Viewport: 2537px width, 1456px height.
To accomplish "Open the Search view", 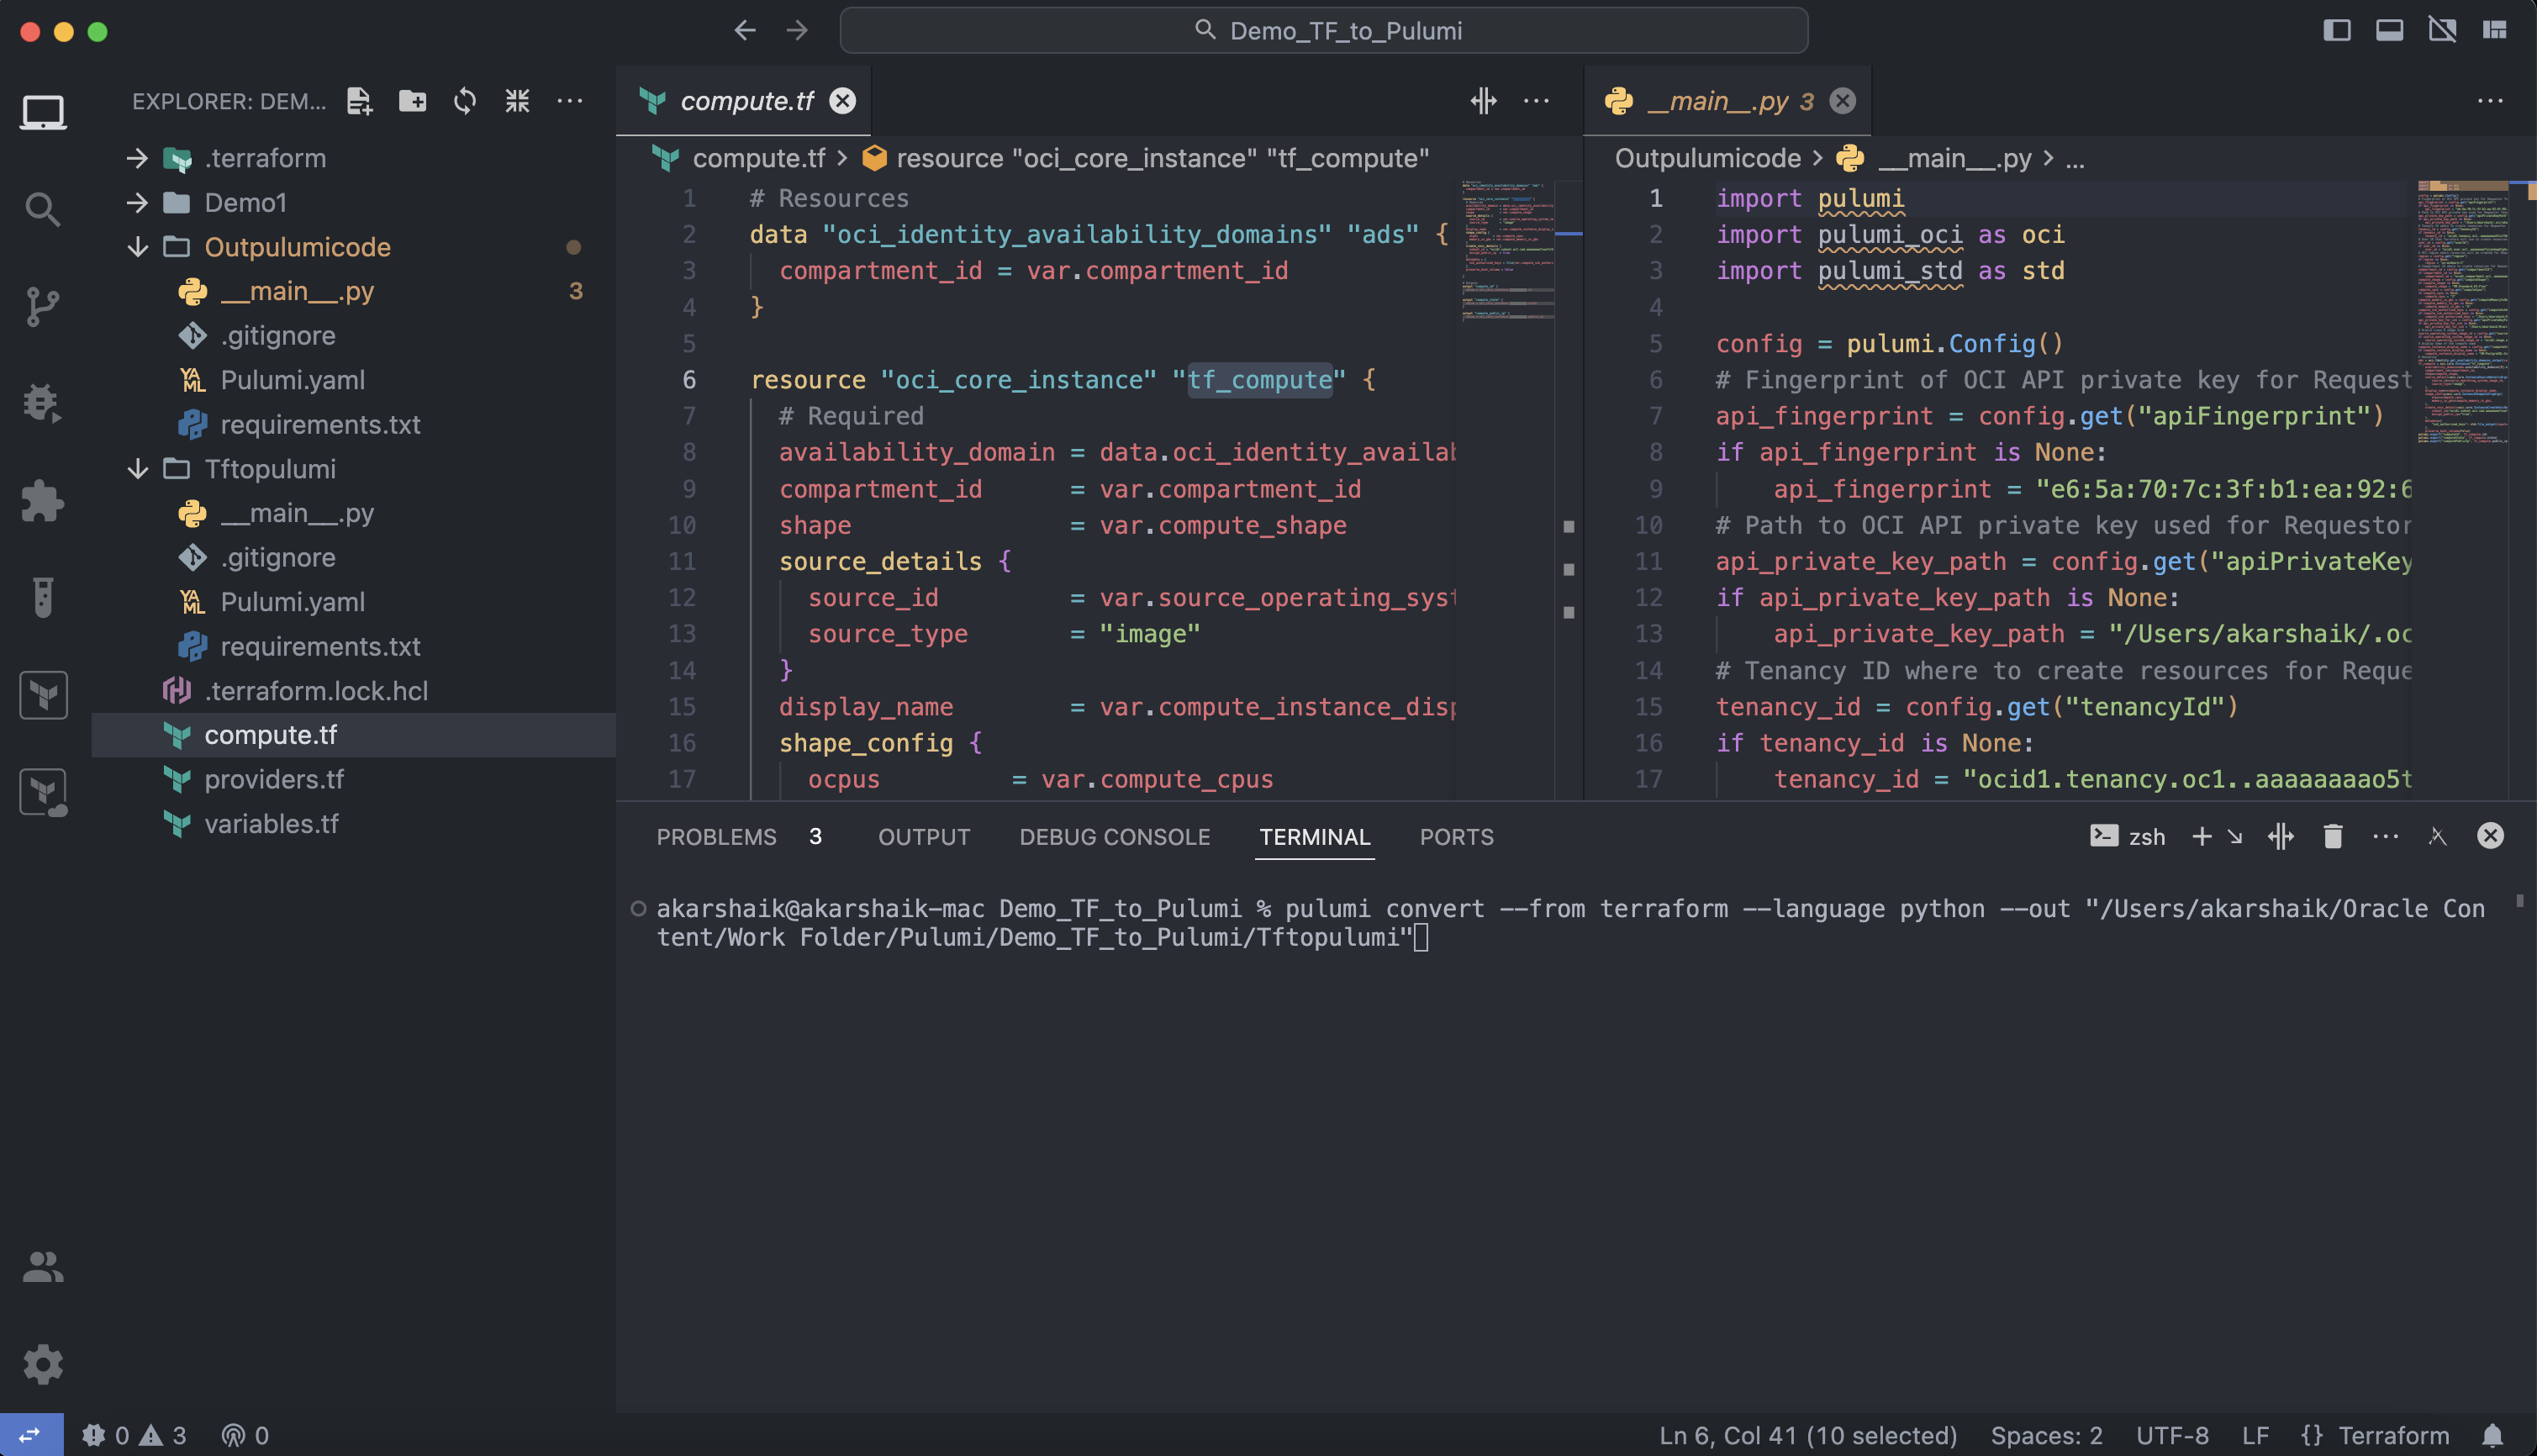I will click(x=43, y=208).
